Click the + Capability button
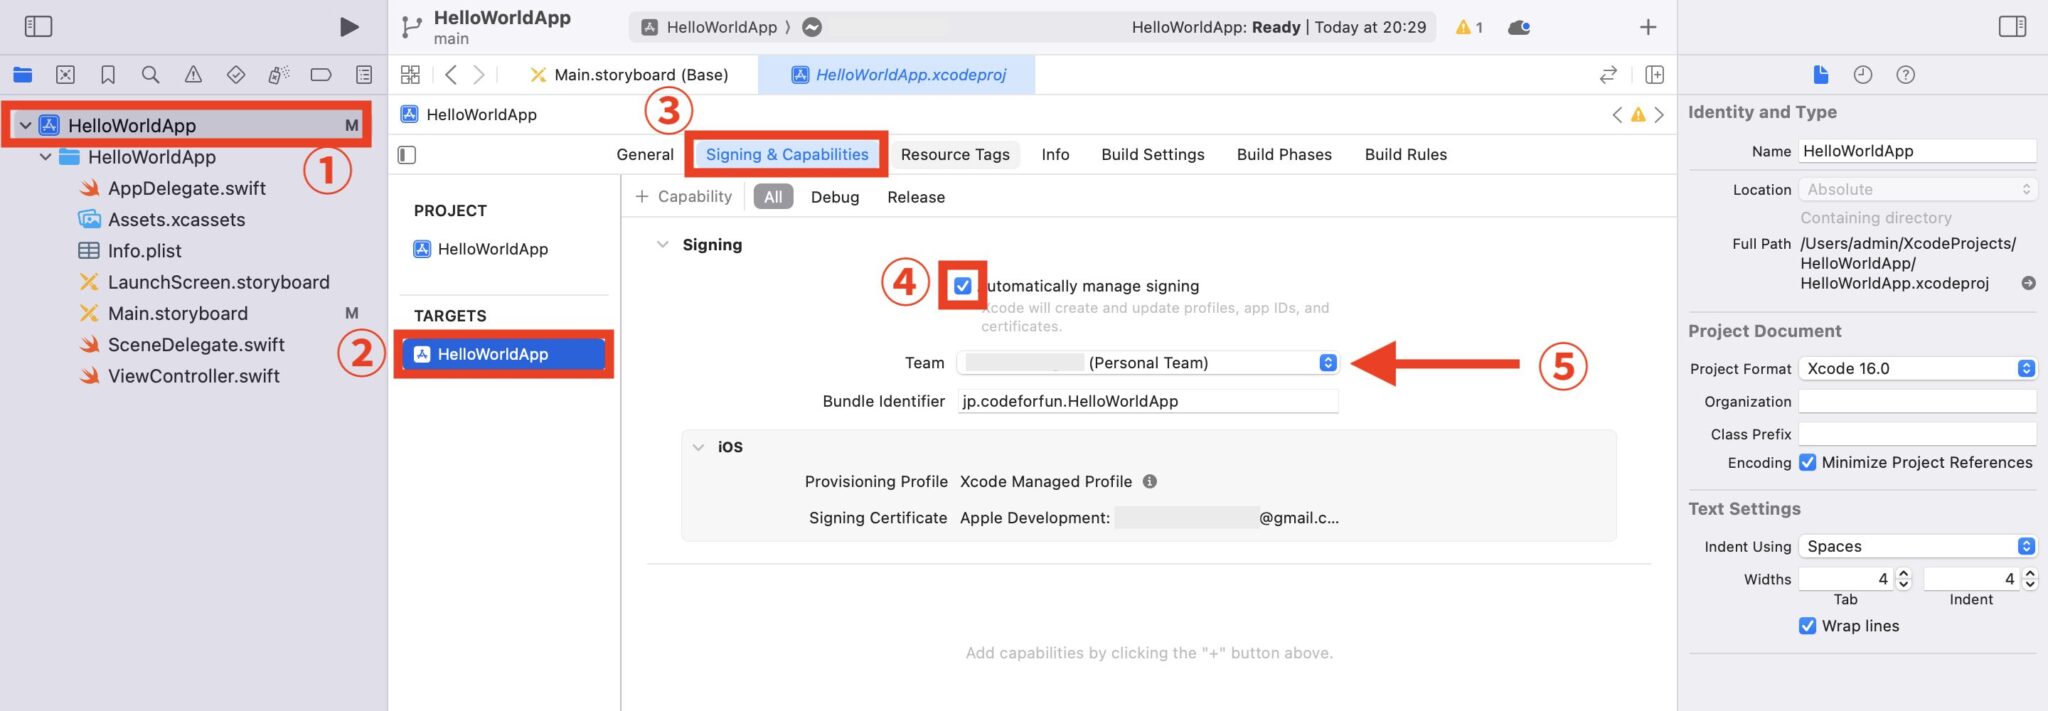This screenshot has width=2048, height=711. coord(684,197)
